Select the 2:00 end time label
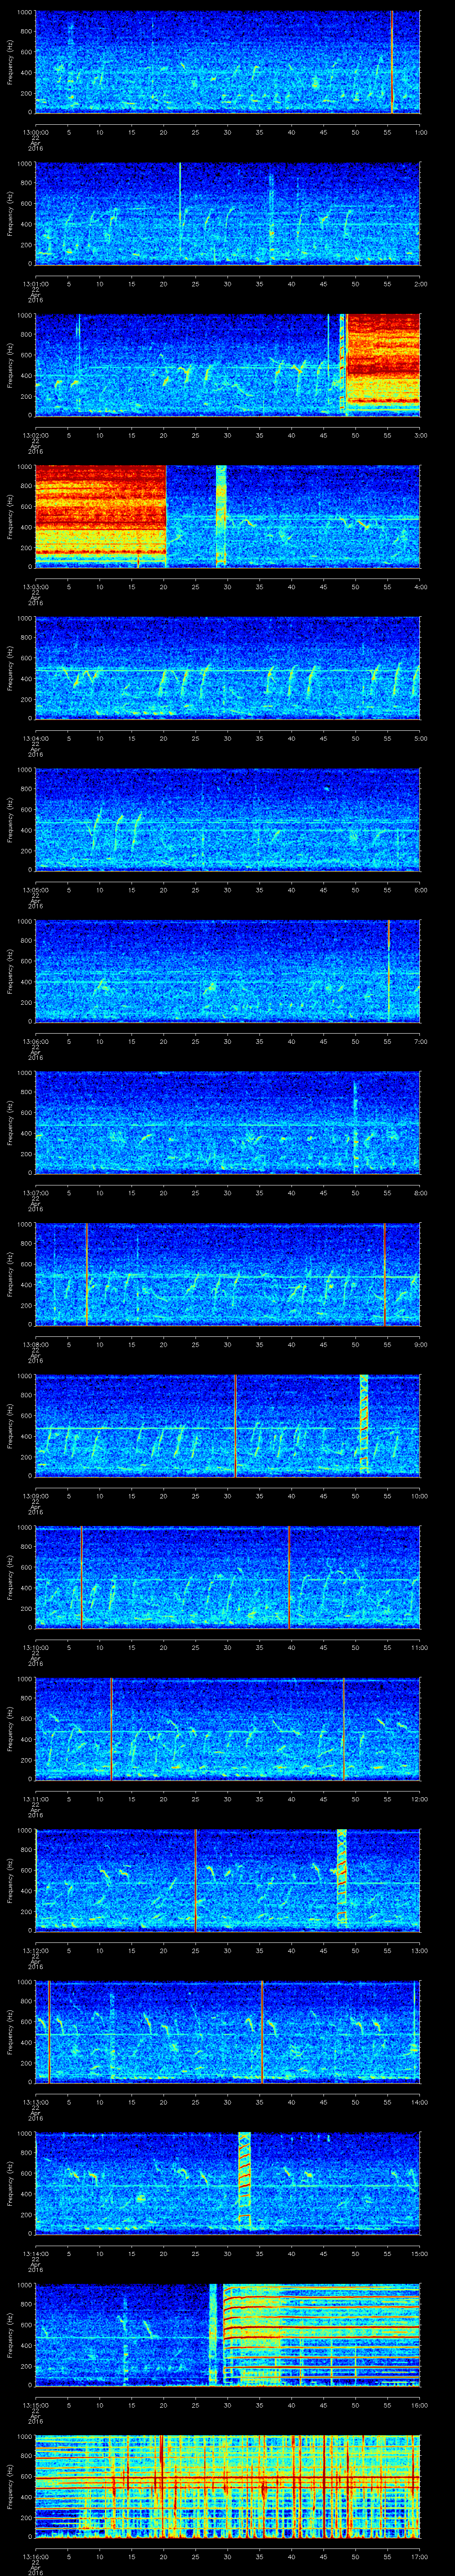The height and width of the screenshot is (2576, 455). 420,284
